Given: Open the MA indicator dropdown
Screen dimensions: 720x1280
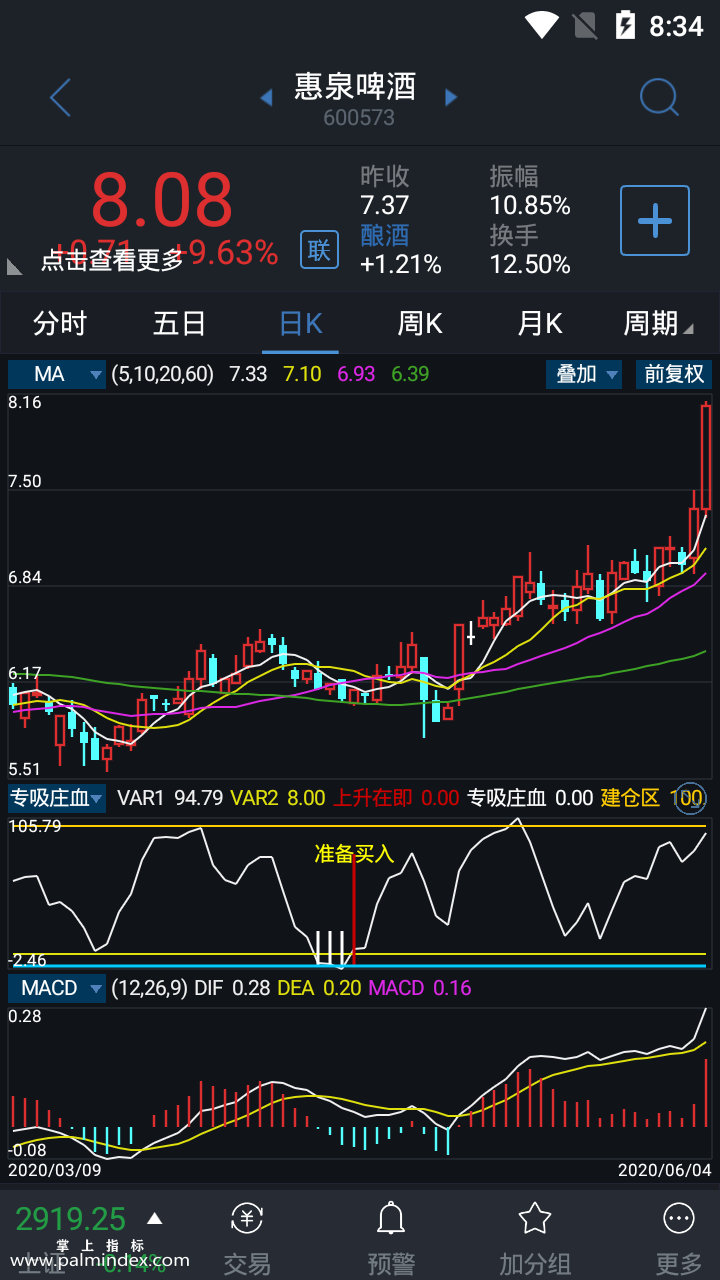Looking at the screenshot, I should click(57, 374).
